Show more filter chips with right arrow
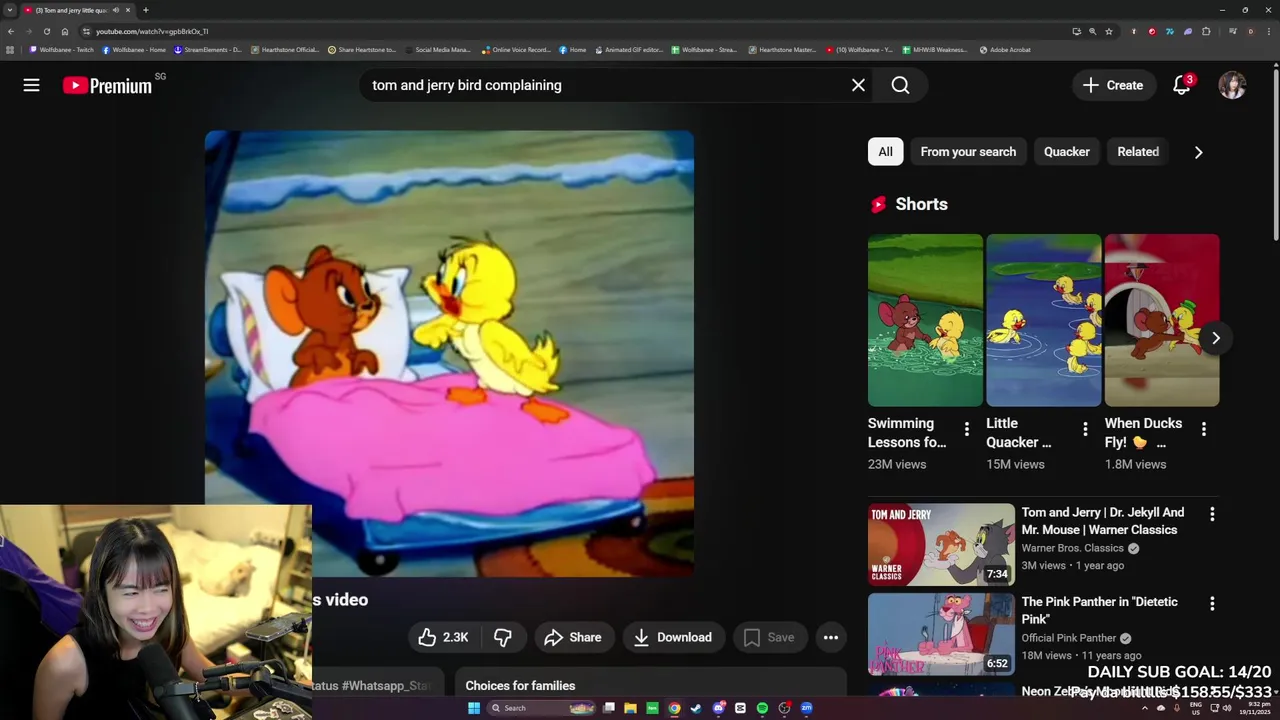 point(1198,152)
